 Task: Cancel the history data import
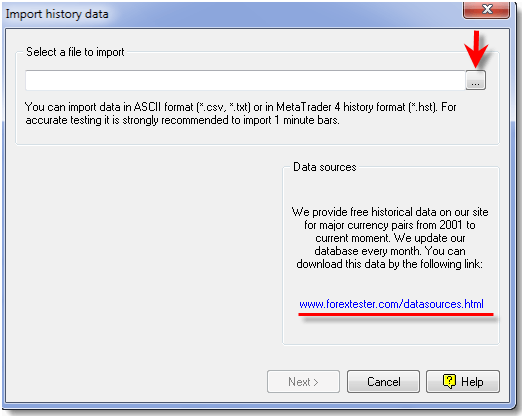point(383,381)
